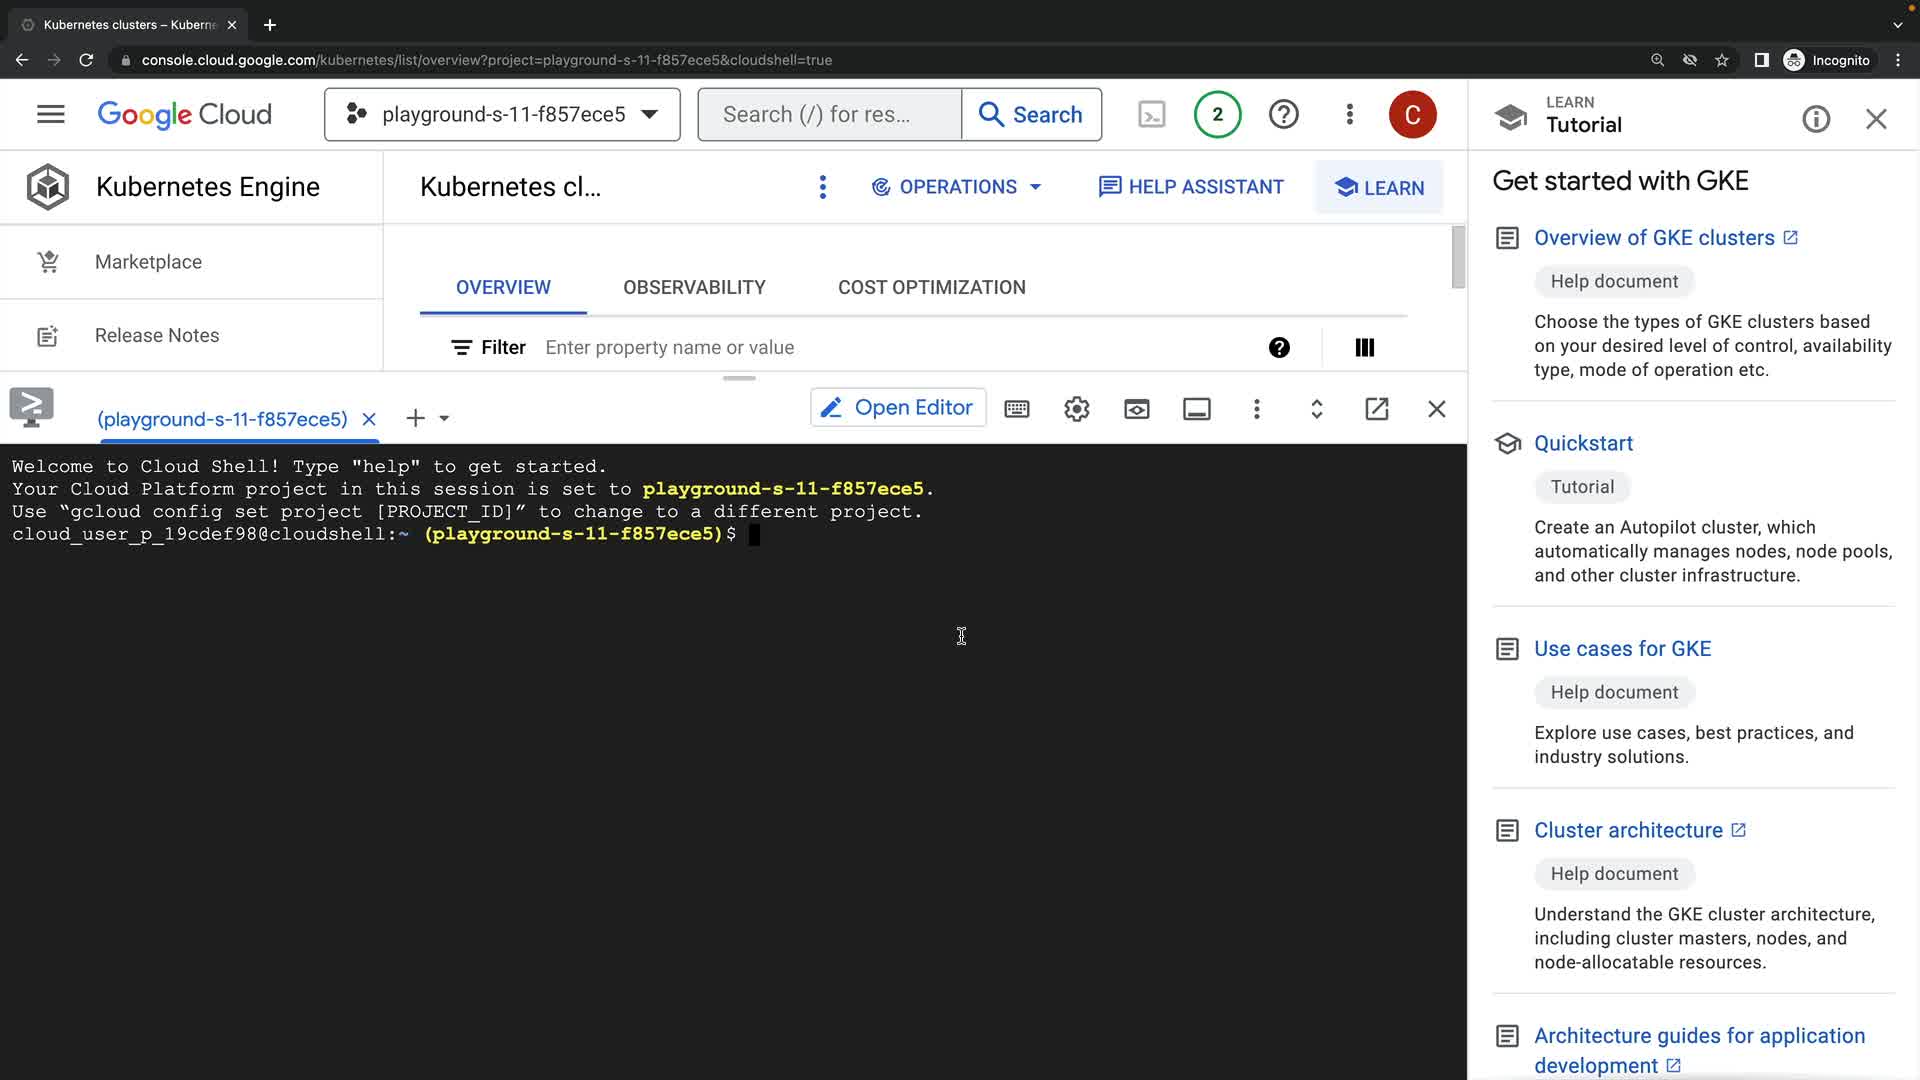Open Cloud Shell terminal settings gear
Image resolution: width=1920 pixels, height=1080 pixels.
[x=1077, y=409]
